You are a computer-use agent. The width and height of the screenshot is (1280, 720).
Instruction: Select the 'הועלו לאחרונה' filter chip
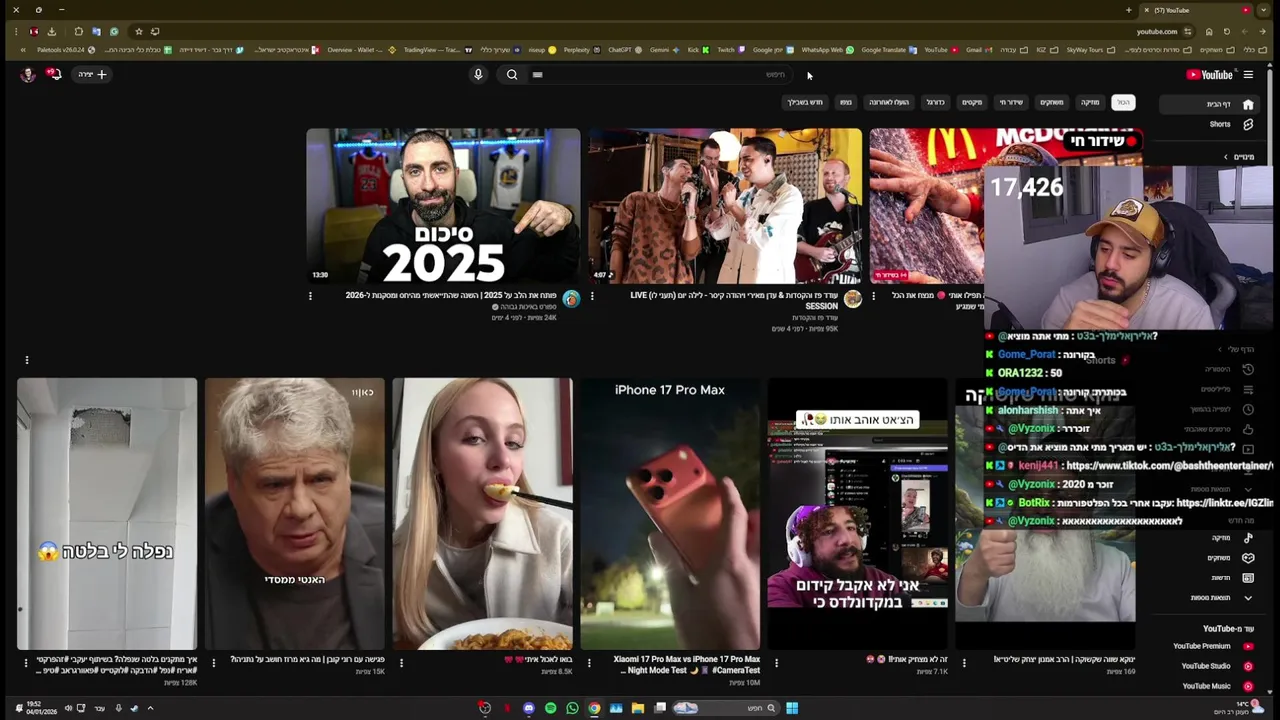[888, 102]
